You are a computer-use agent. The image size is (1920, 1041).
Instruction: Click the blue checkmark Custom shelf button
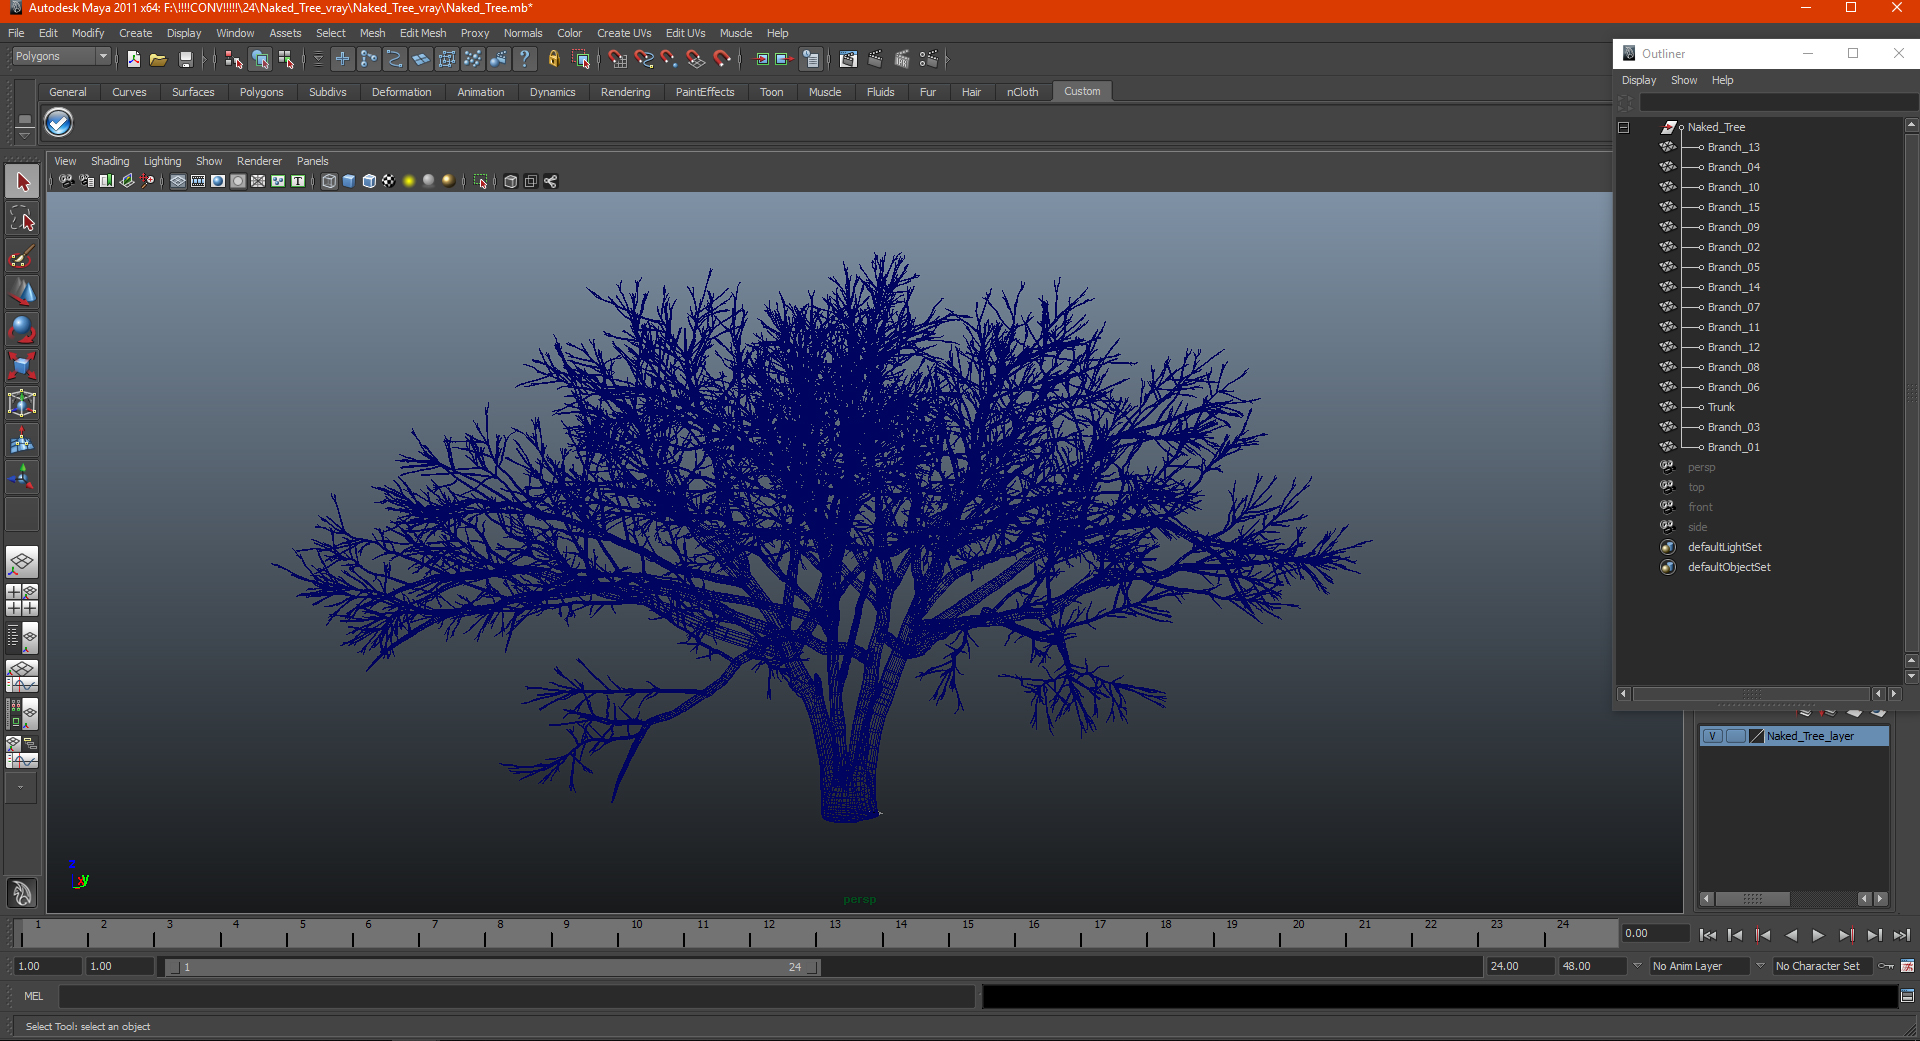(x=59, y=123)
